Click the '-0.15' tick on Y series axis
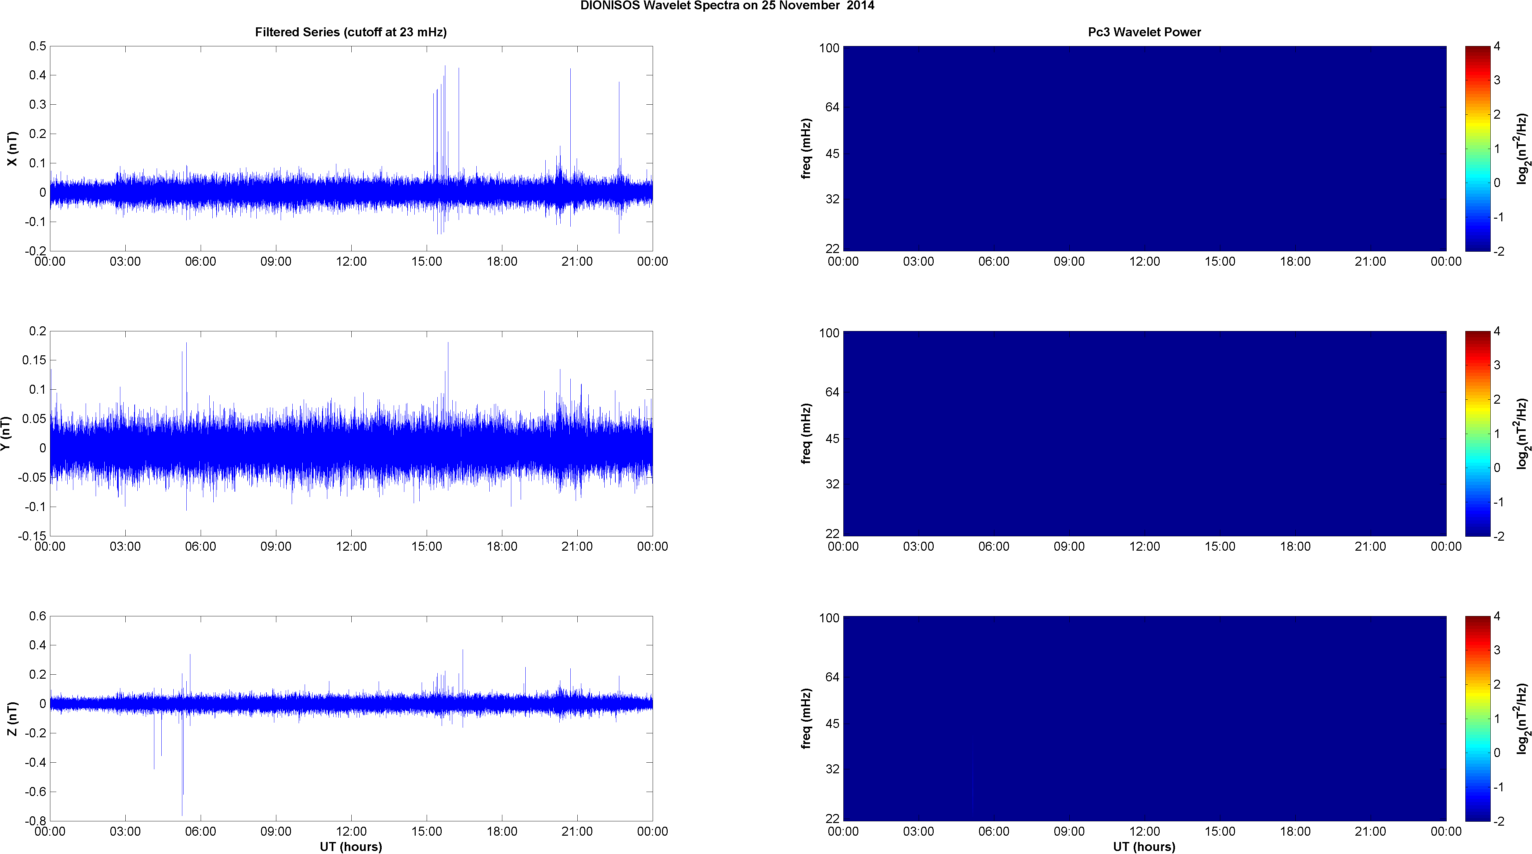 [x=32, y=536]
